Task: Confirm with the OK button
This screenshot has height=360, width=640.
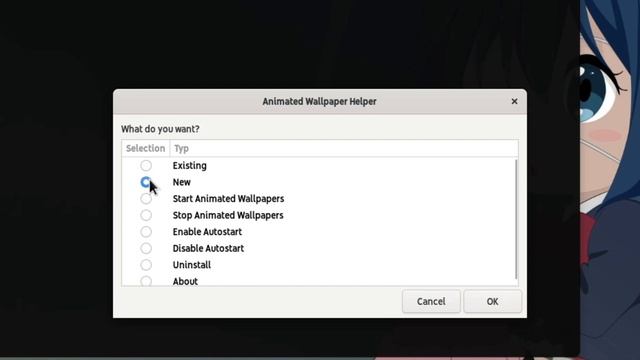Action: point(492,302)
